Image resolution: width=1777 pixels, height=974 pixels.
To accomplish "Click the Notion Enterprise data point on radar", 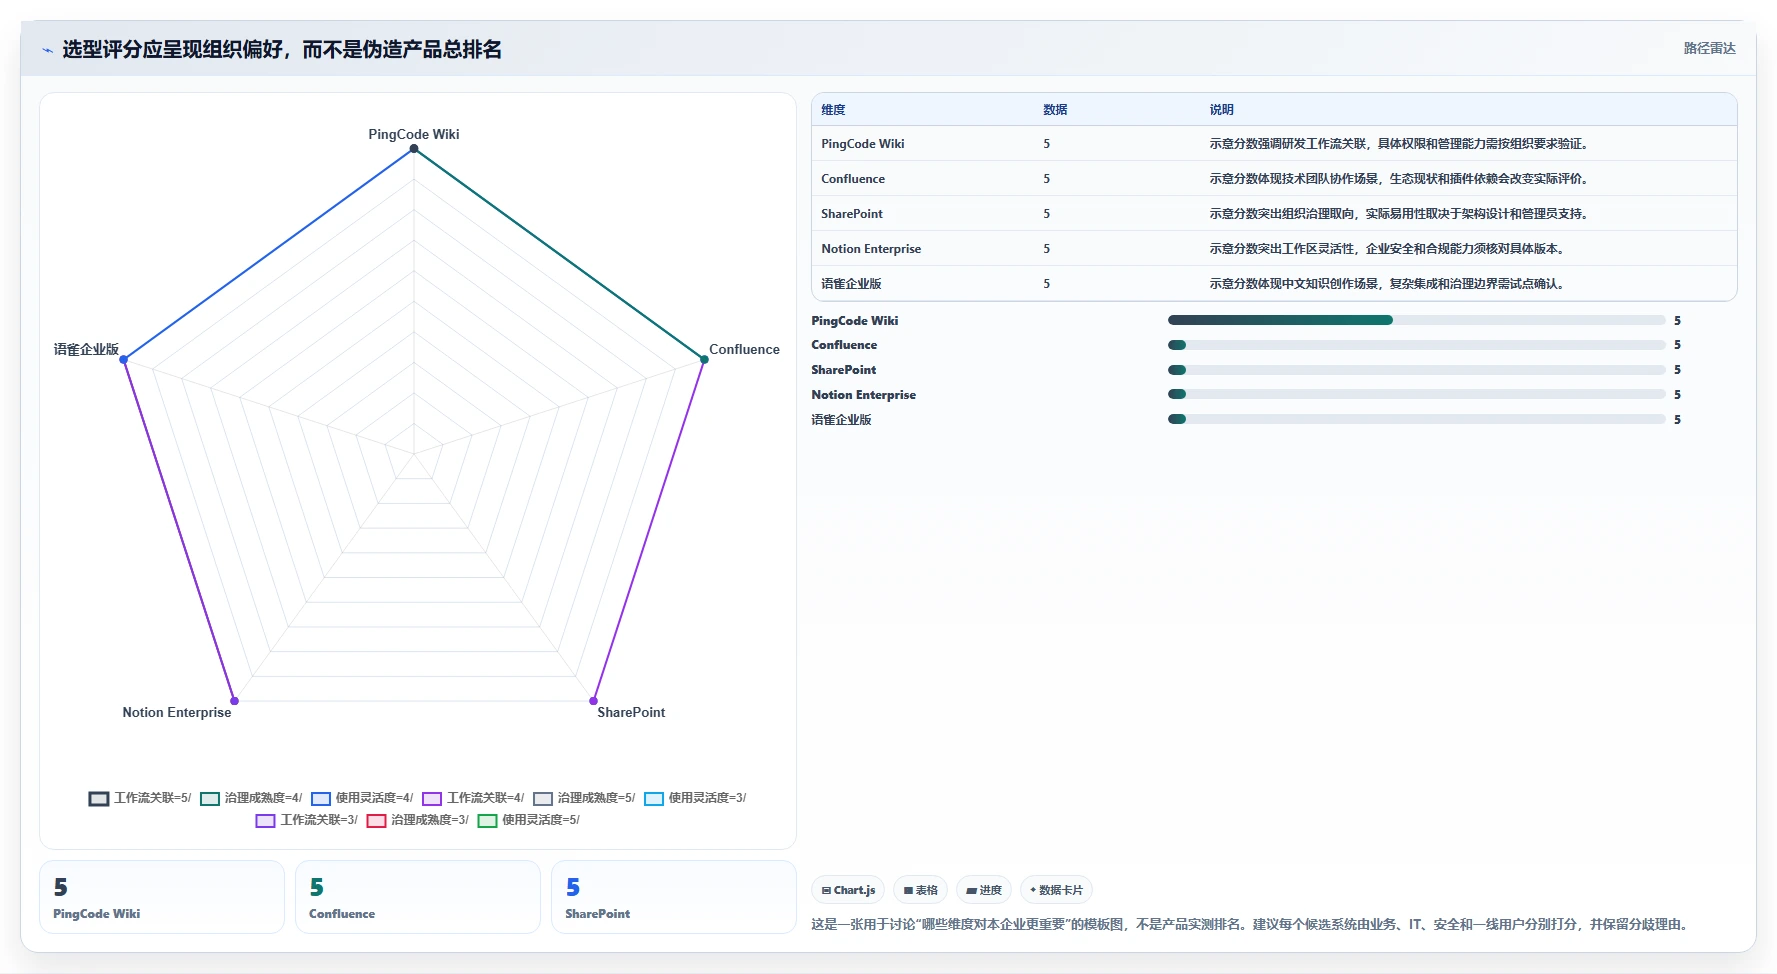I will 234,701.
